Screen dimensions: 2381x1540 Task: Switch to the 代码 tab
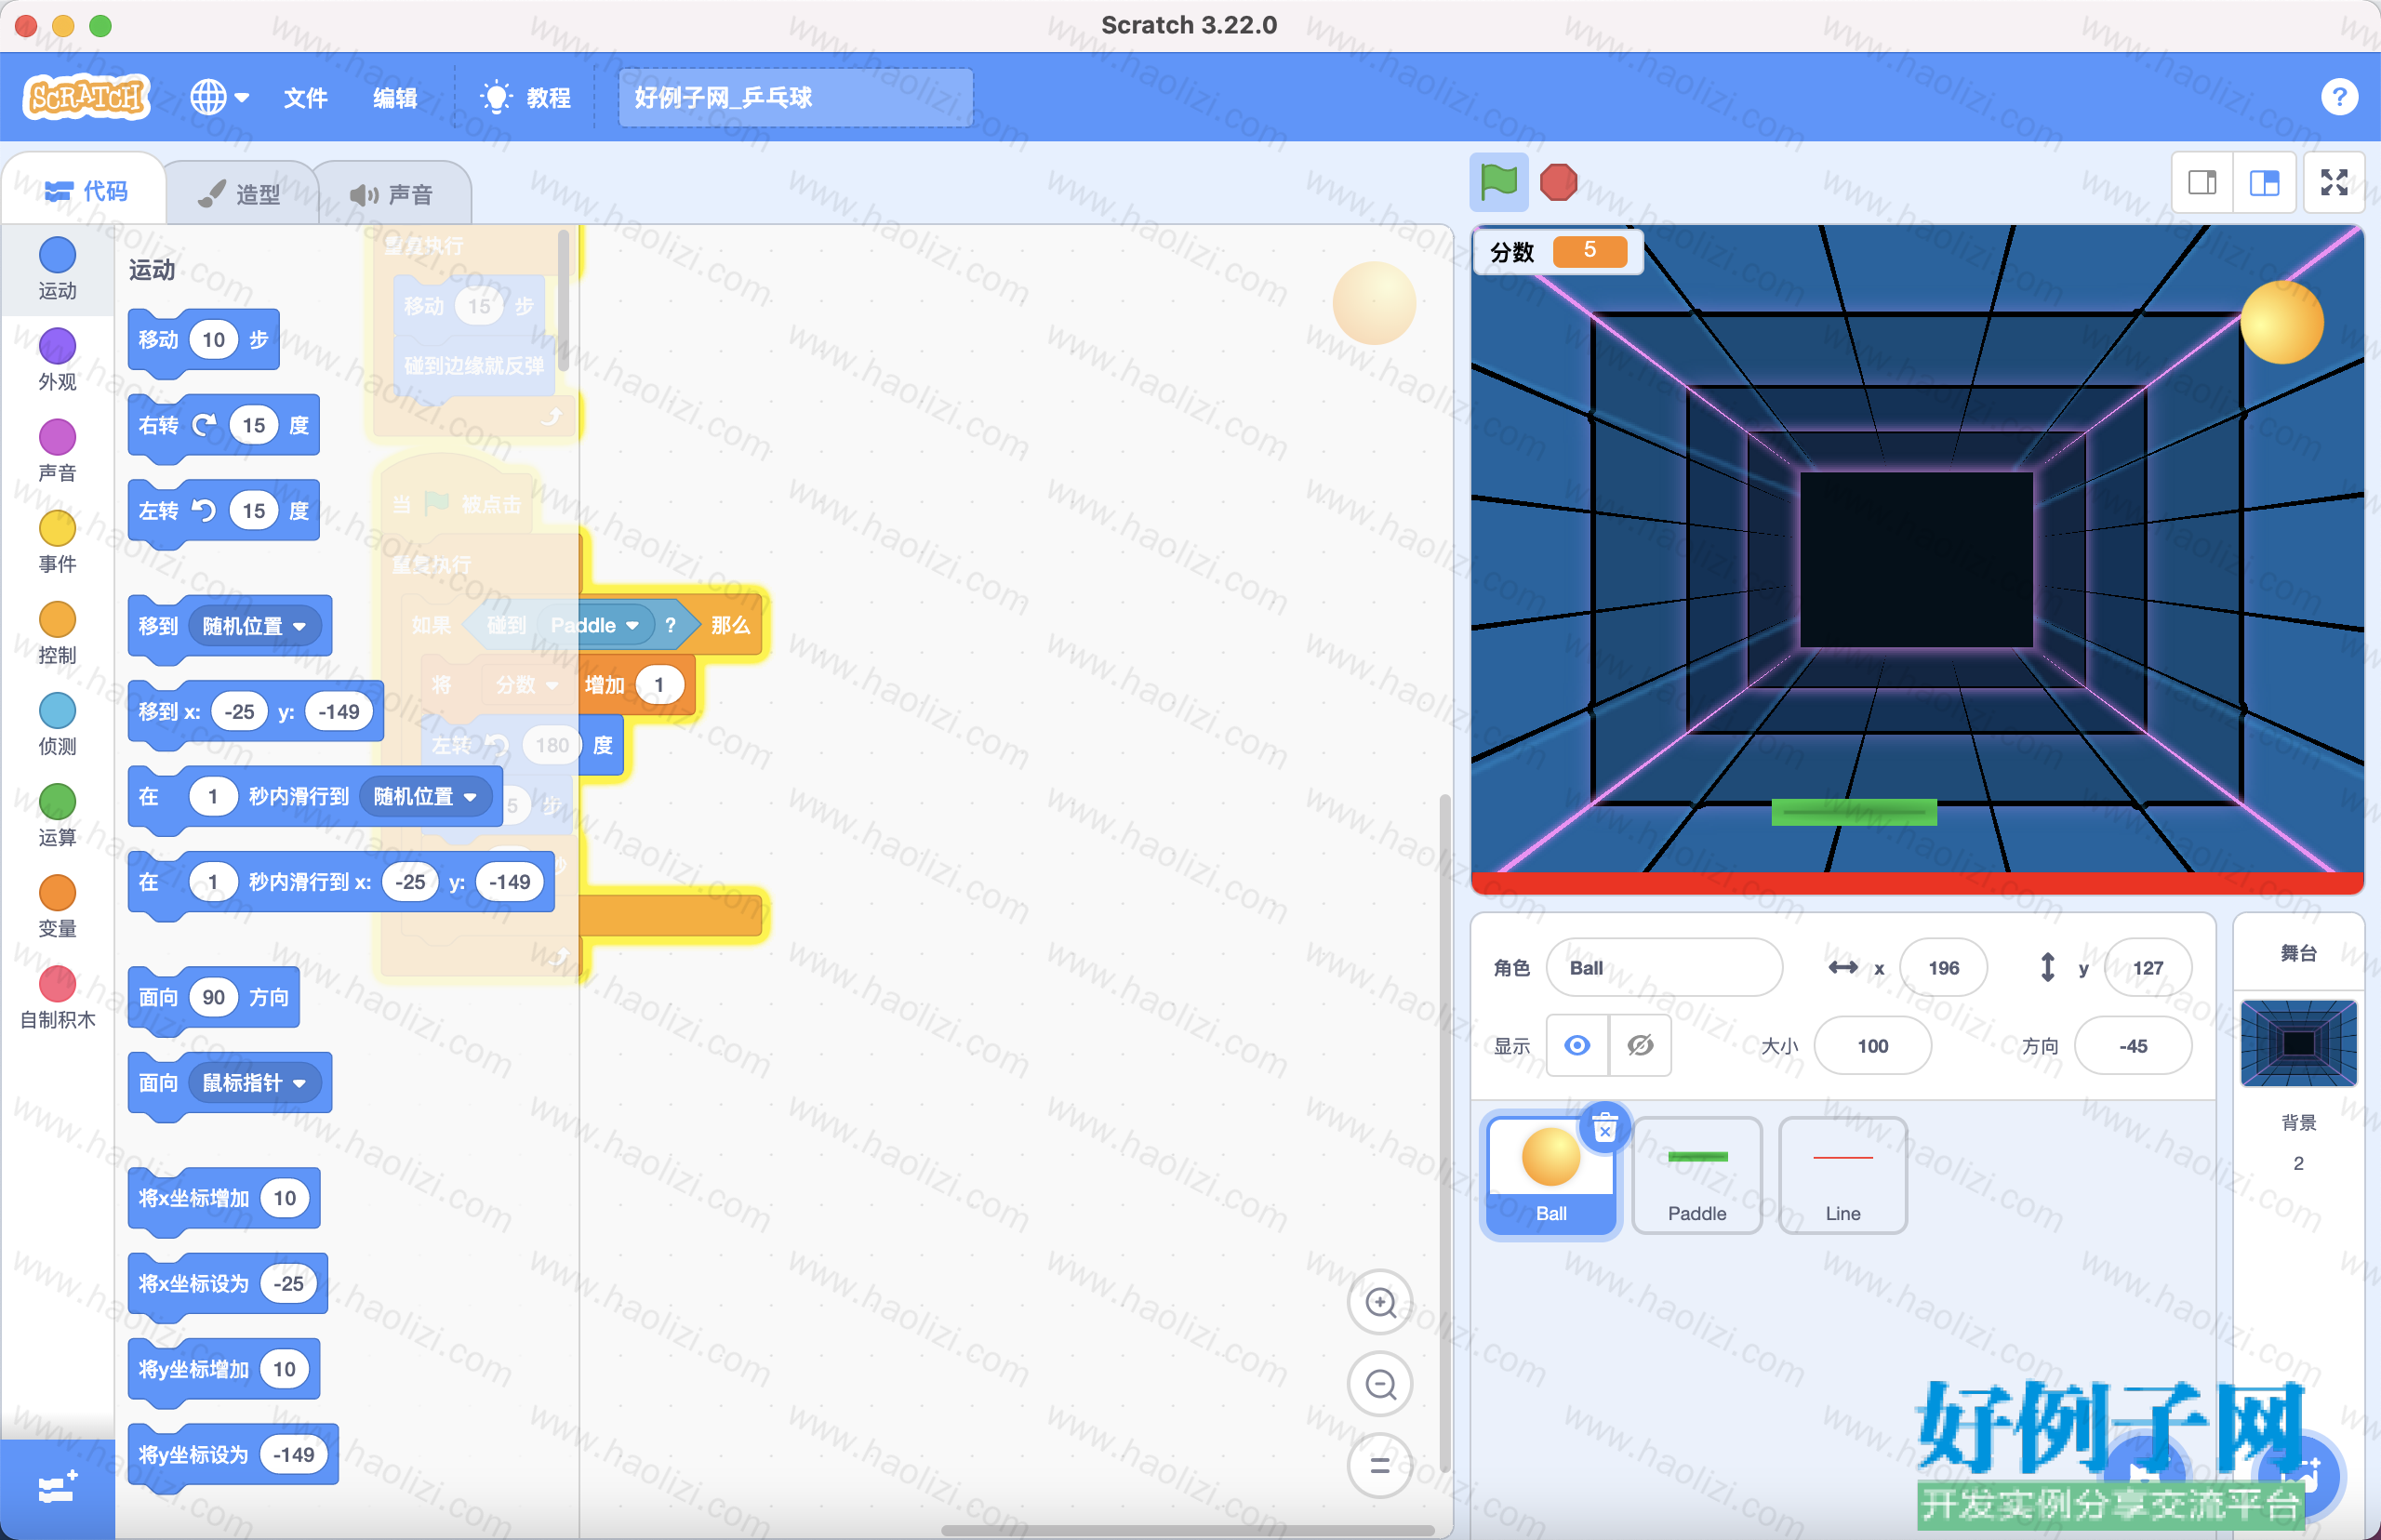tap(86, 191)
